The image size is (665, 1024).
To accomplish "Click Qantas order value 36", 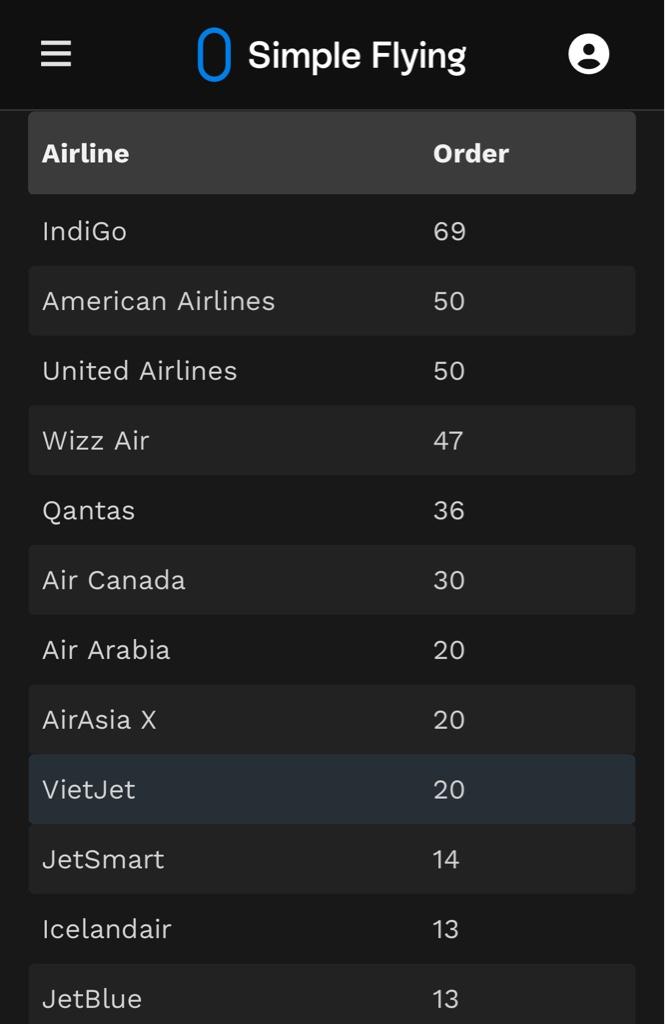I will [449, 511].
